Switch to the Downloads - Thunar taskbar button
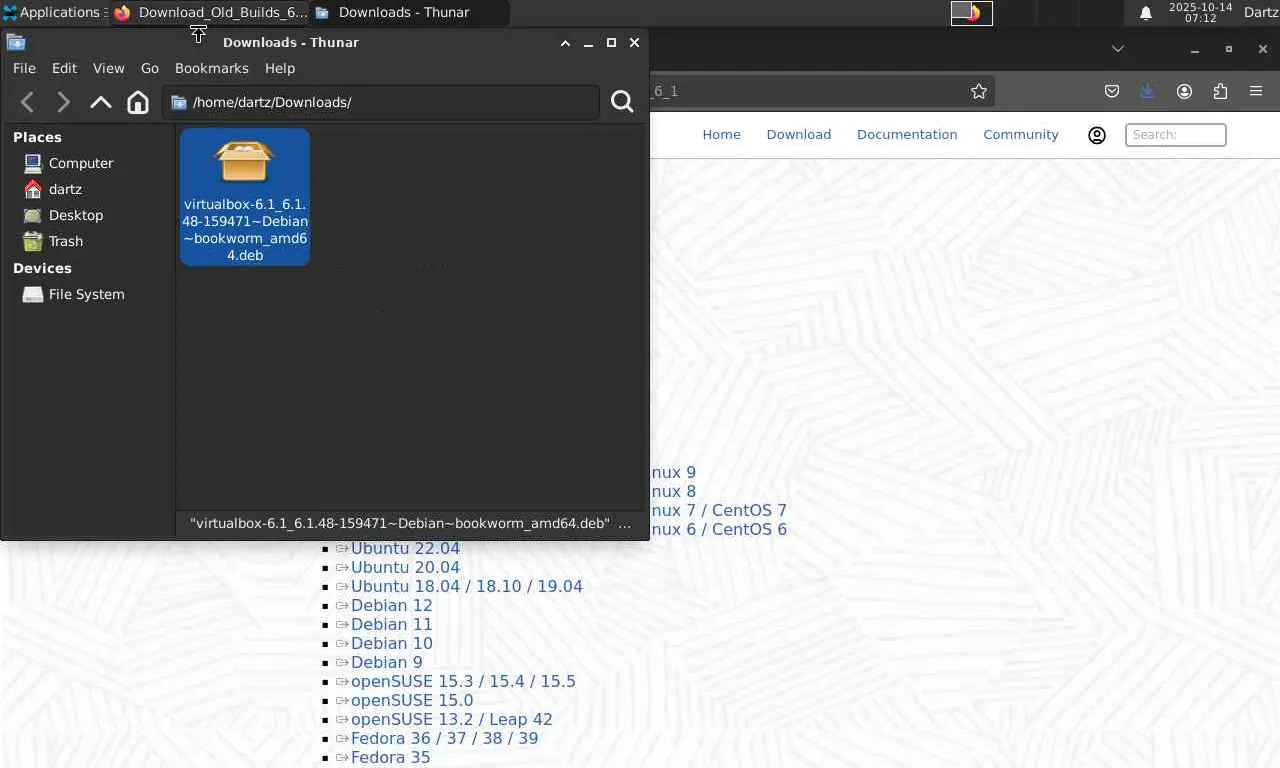Viewport: 1280px width, 768px height. click(x=410, y=13)
